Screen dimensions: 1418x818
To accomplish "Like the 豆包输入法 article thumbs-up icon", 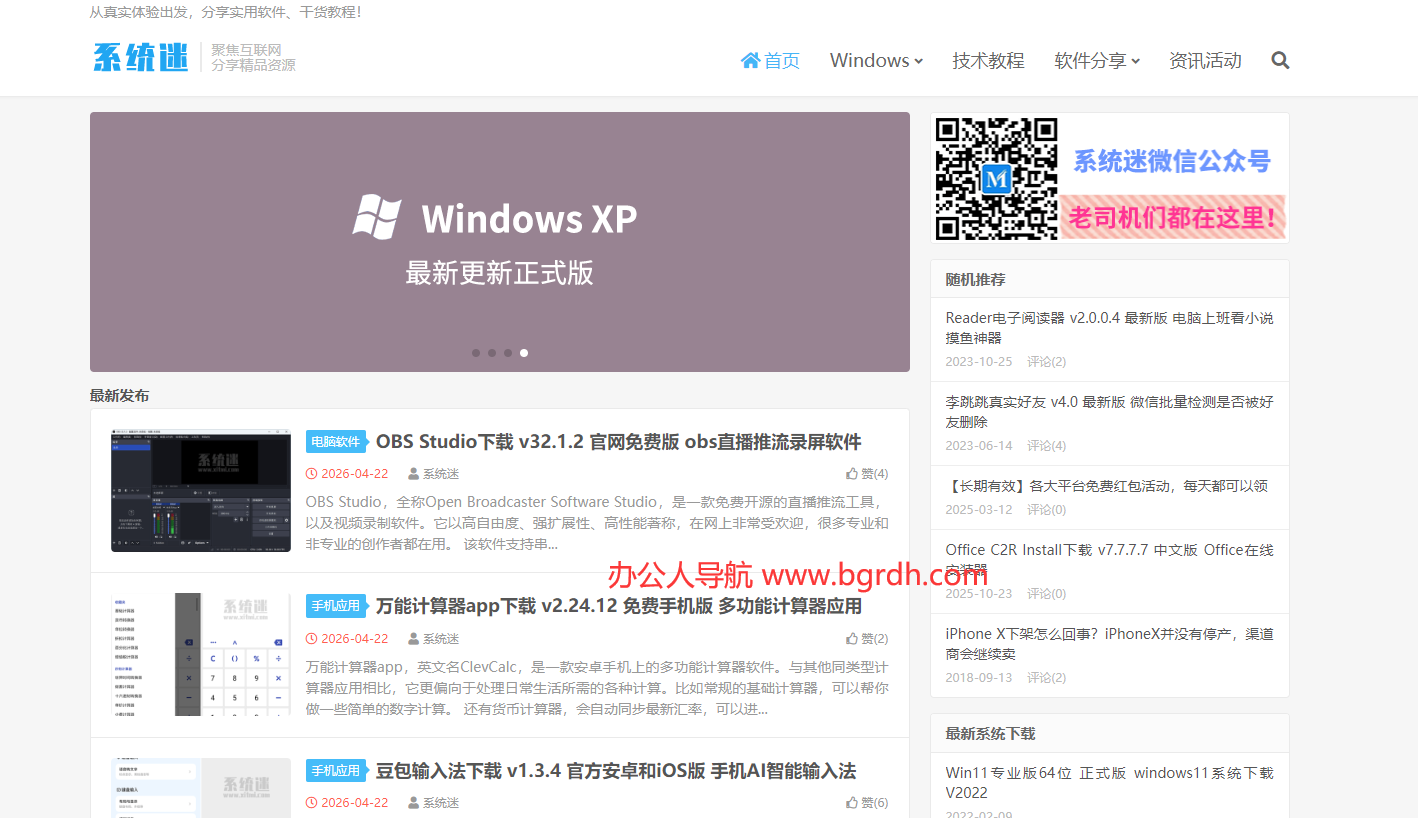I will [x=852, y=802].
